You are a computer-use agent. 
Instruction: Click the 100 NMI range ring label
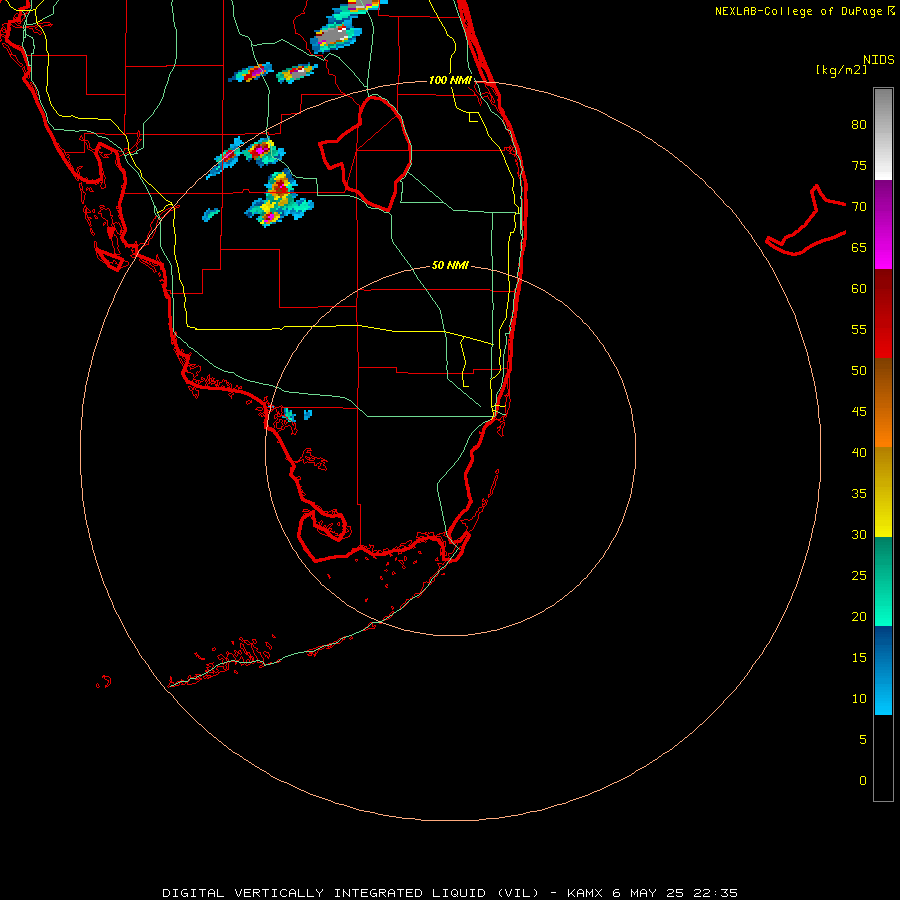450,80
